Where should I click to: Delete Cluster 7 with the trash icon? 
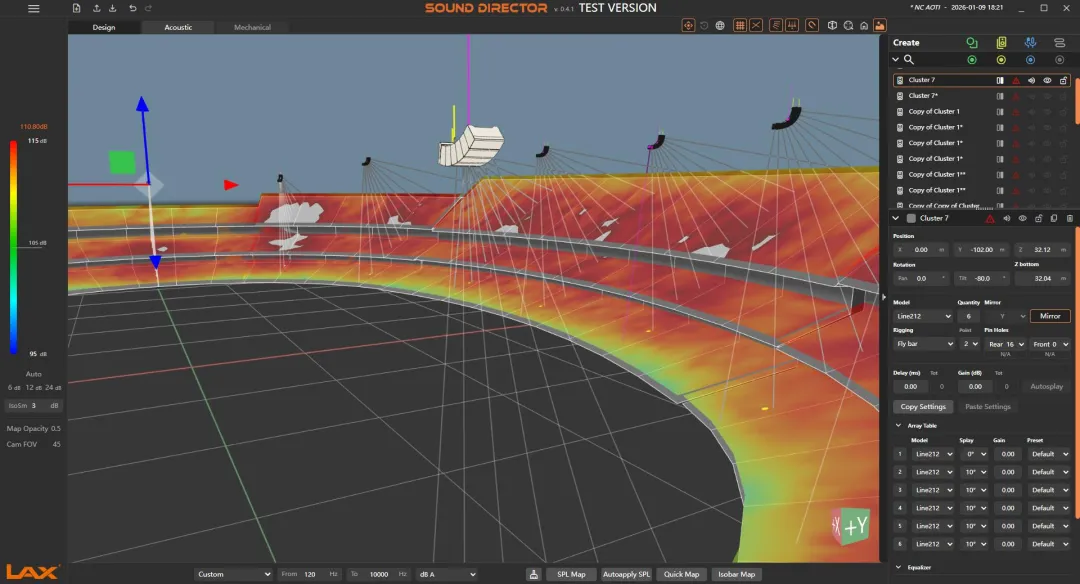(x=1070, y=218)
